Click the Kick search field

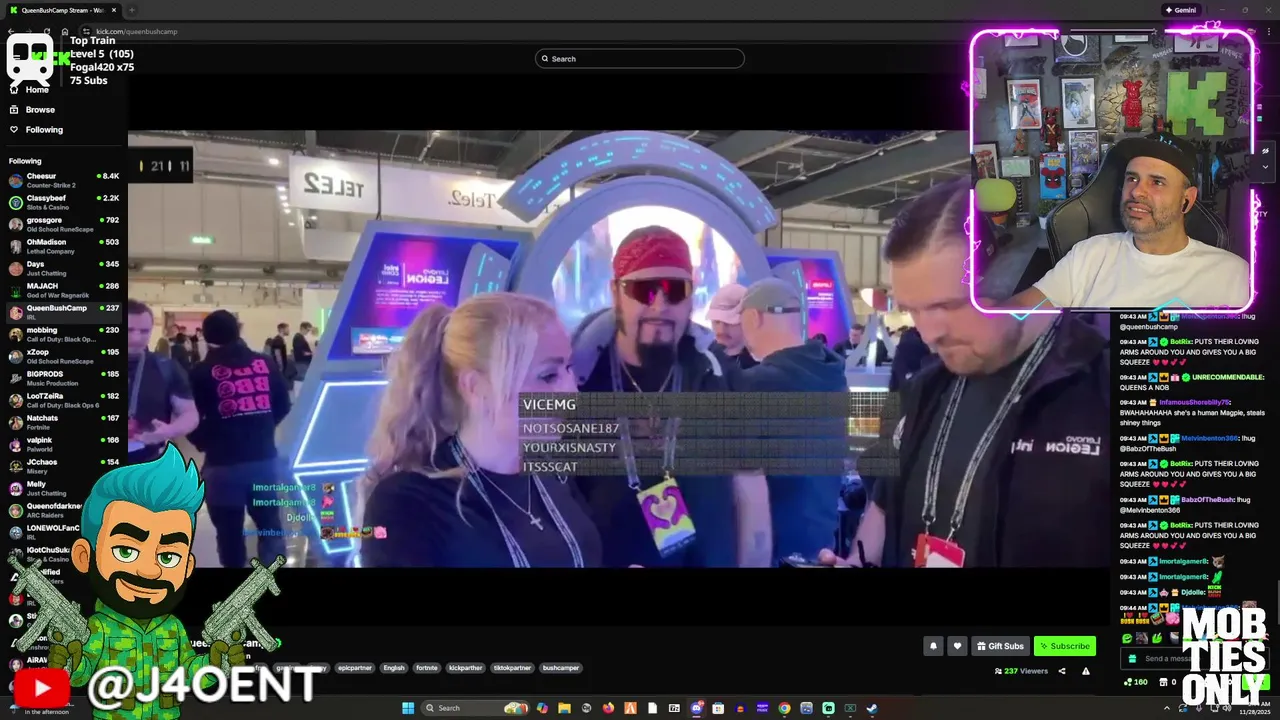(640, 59)
